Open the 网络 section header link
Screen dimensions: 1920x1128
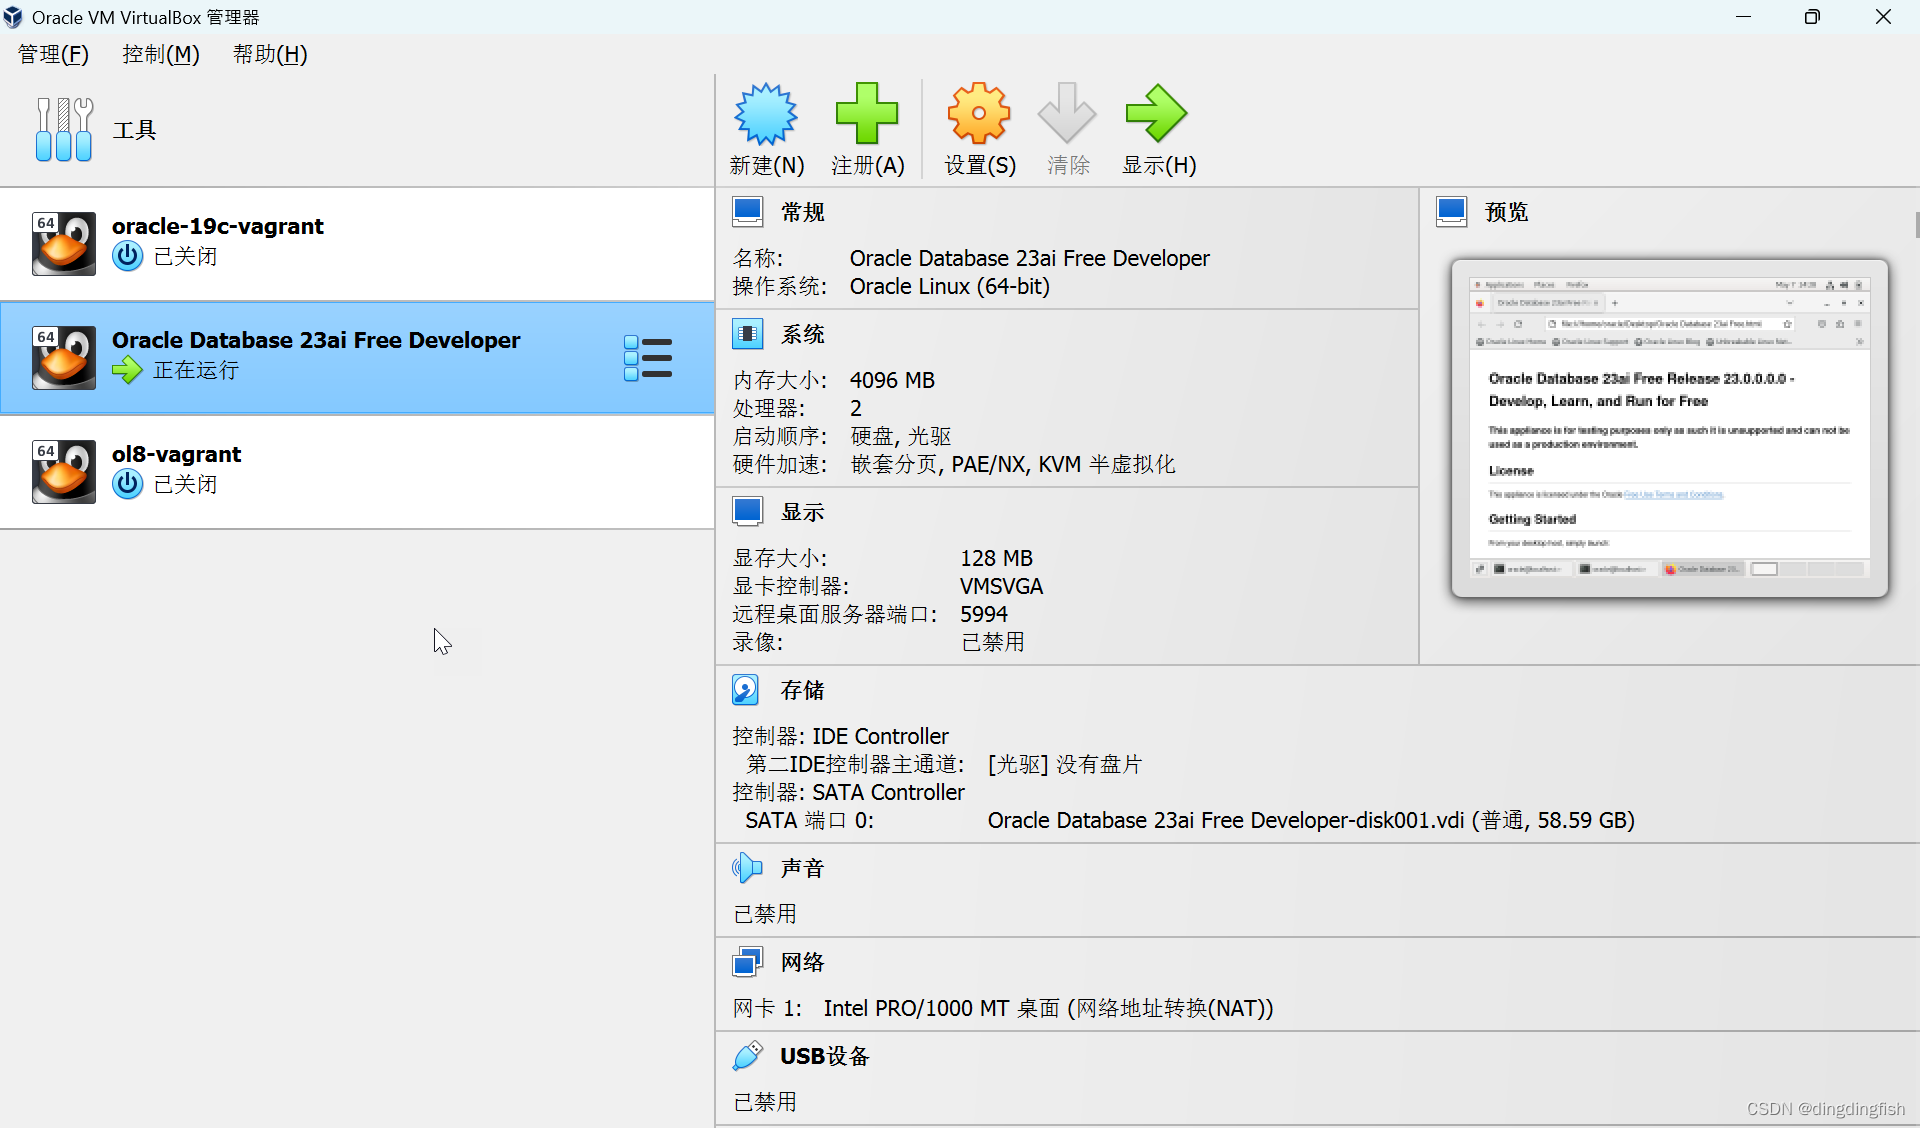click(x=803, y=962)
